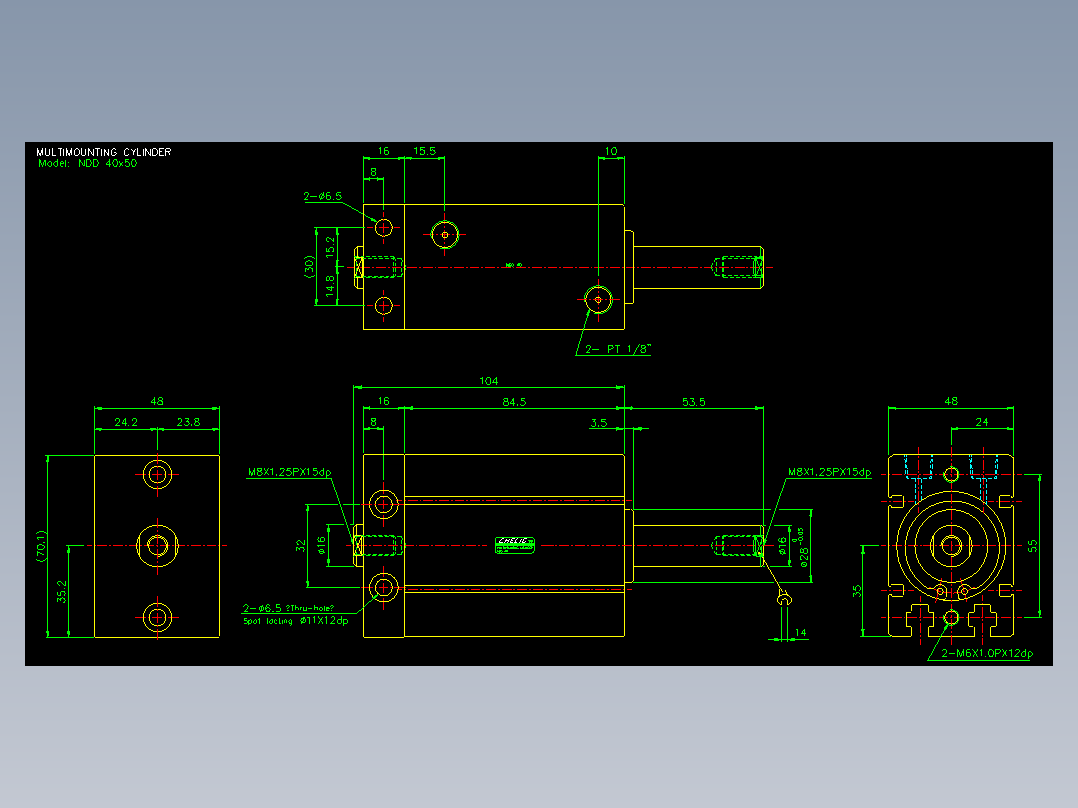Click the "MULTIMOUNTING CYLINDER" title text
The height and width of the screenshot is (808, 1078).
coord(104,152)
